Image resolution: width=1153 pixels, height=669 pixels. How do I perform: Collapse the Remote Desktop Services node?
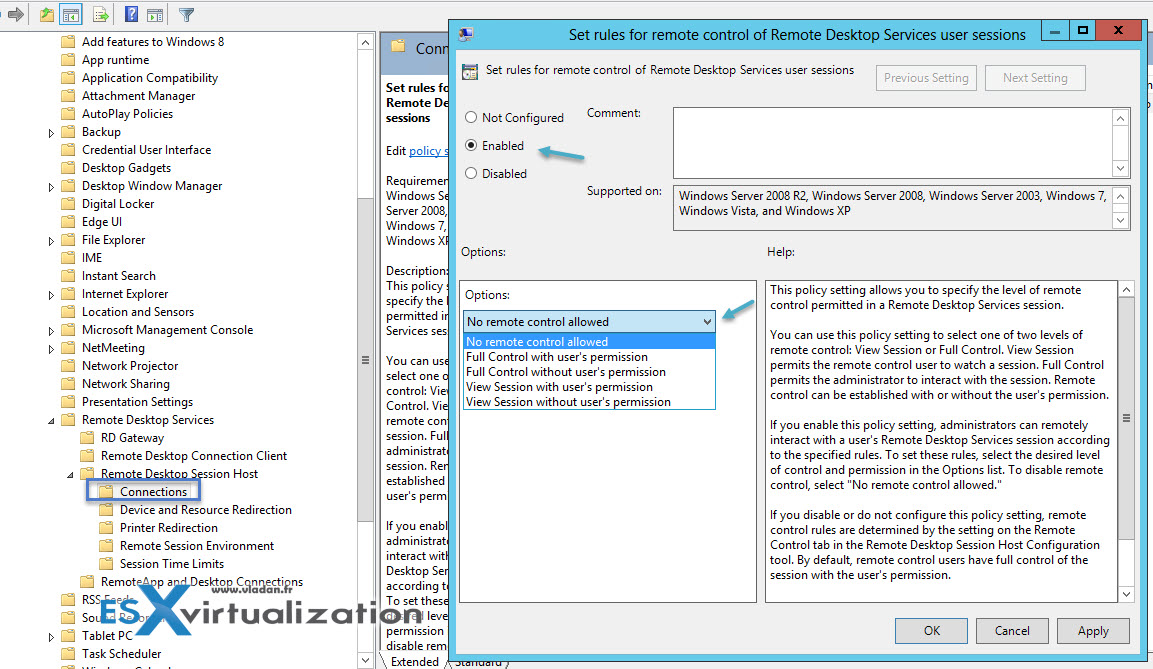click(51, 421)
